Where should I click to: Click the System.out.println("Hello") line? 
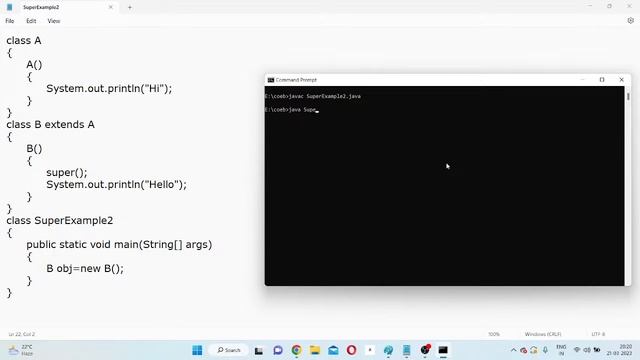click(x=116, y=184)
